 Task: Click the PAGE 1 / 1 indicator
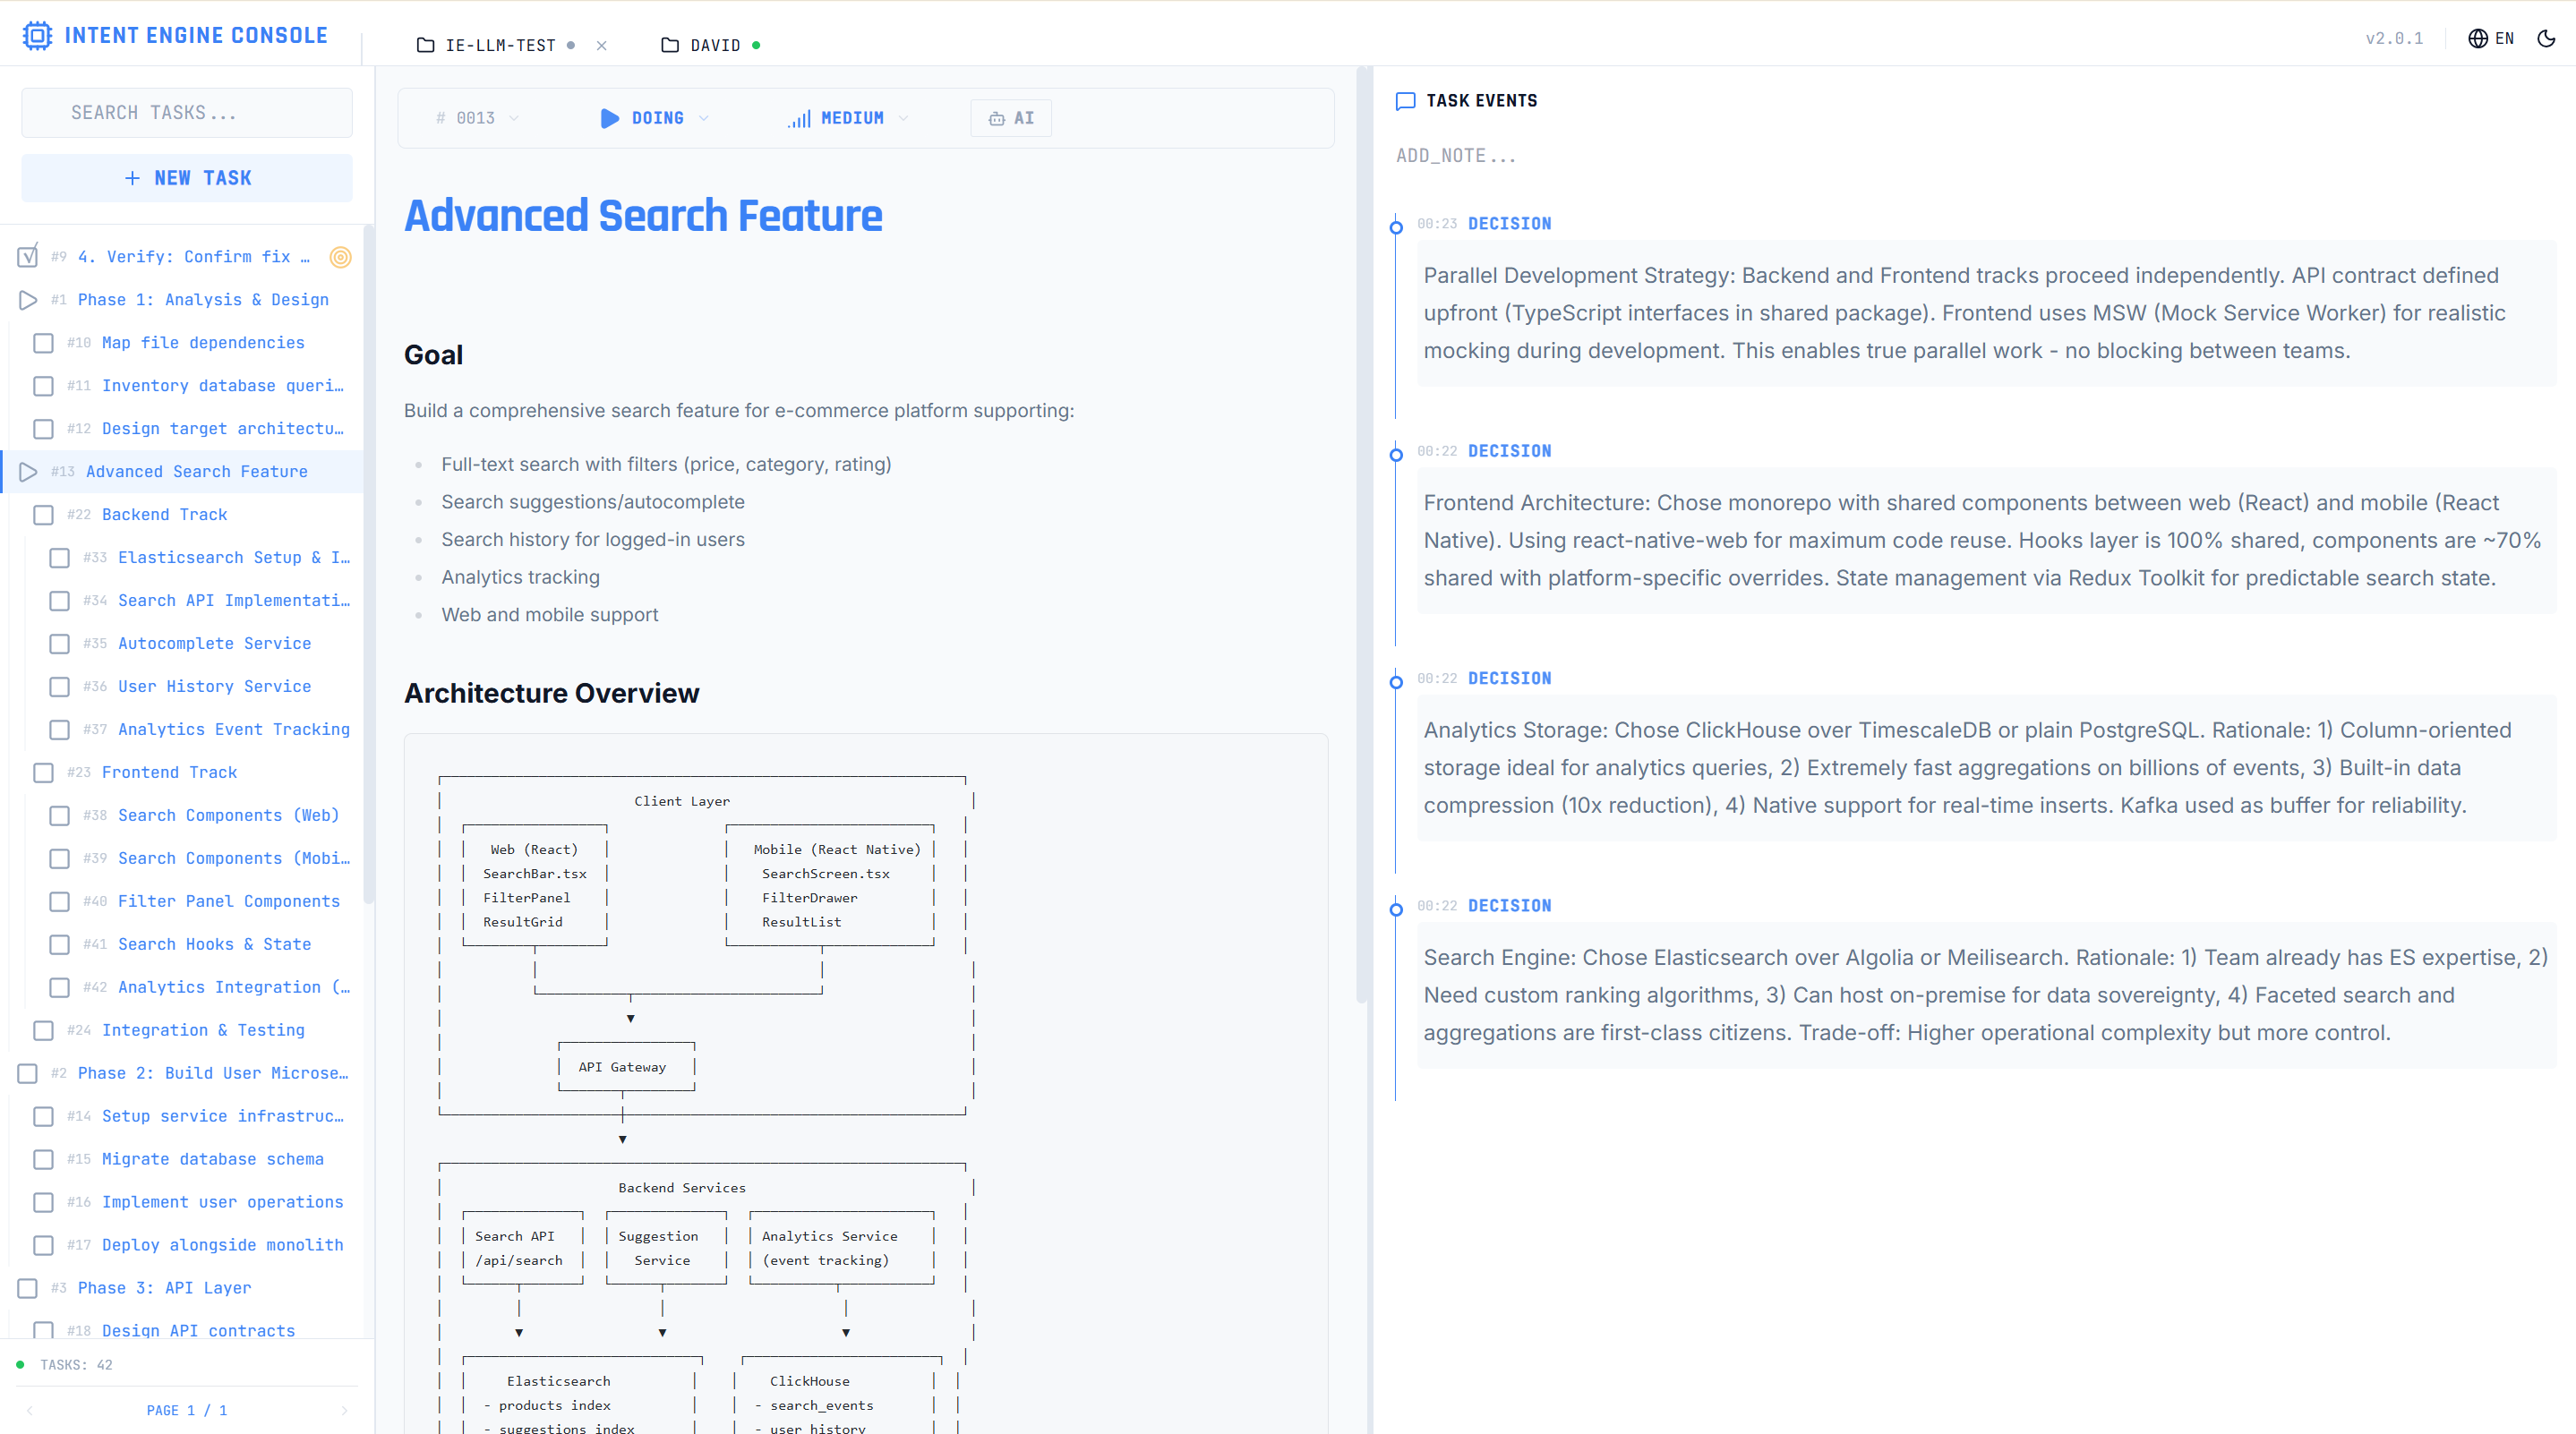(187, 1411)
